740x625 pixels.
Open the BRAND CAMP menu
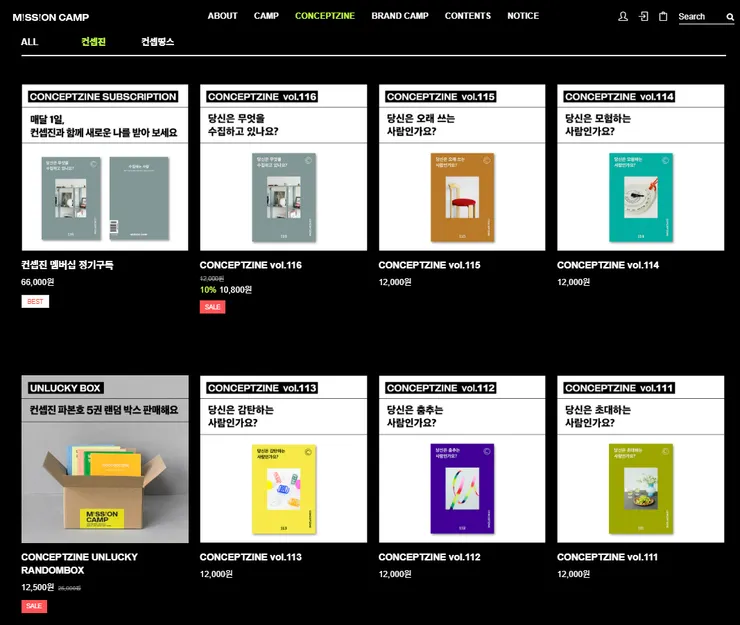400,16
